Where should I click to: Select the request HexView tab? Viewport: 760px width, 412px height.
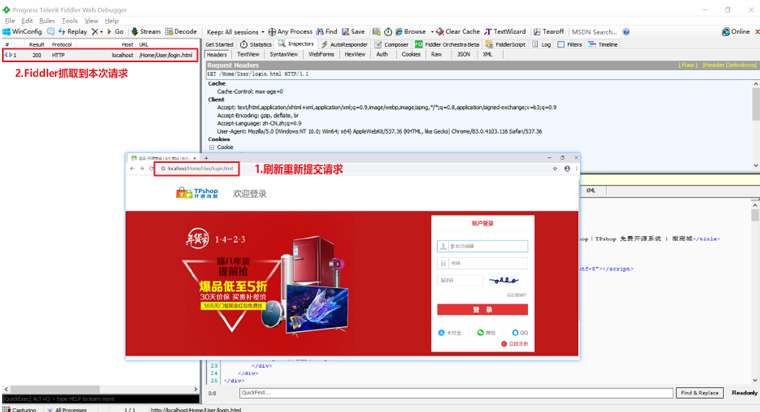(355, 54)
